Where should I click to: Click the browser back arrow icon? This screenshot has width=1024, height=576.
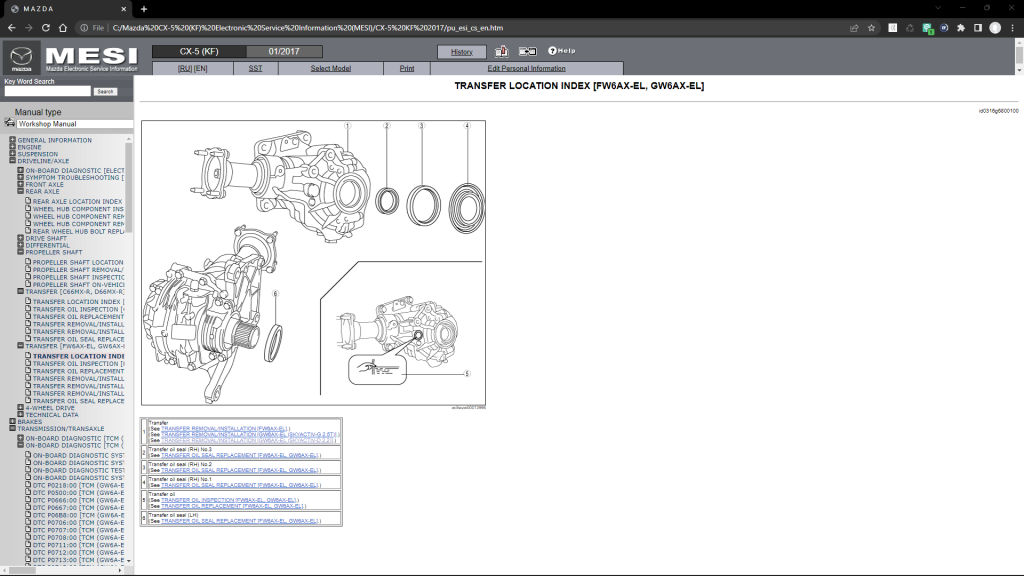pos(12,28)
